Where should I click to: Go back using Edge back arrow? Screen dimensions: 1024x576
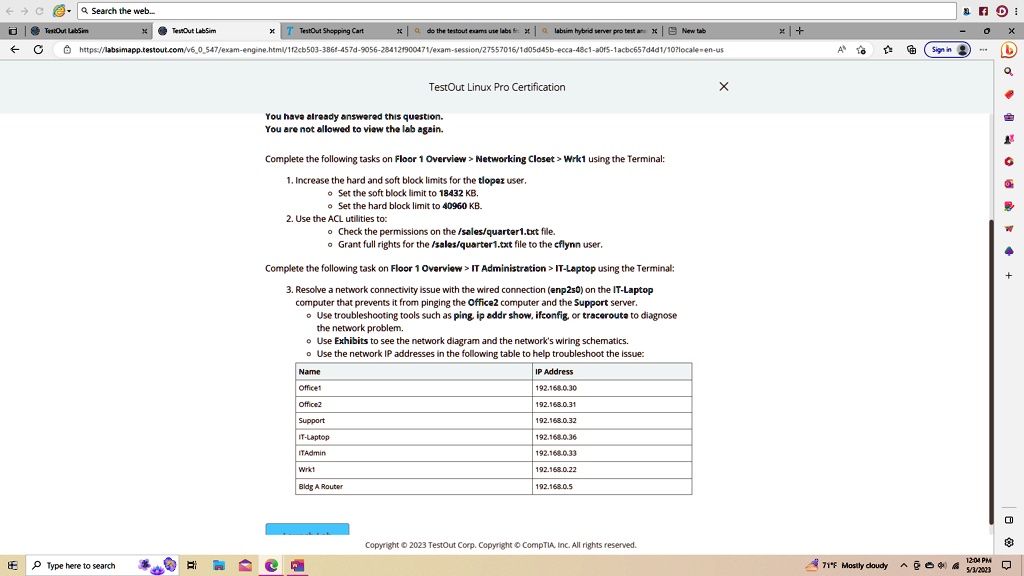[x=15, y=50]
